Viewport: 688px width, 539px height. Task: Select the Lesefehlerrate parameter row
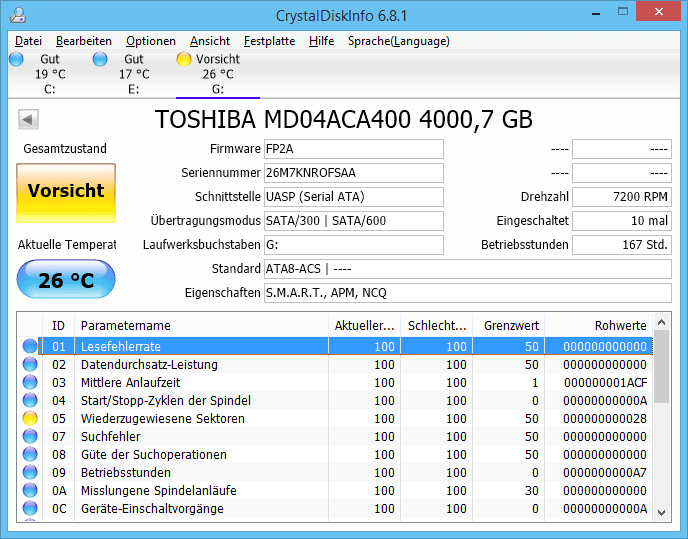click(x=337, y=346)
